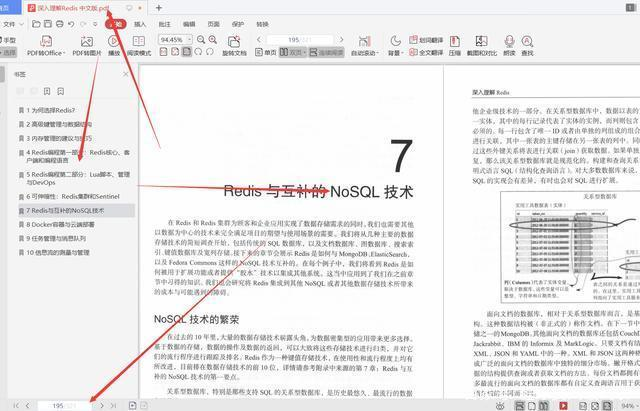The width and height of the screenshot is (640, 411).
Task: Click red play icon in status bar
Action: (x=563, y=406)
